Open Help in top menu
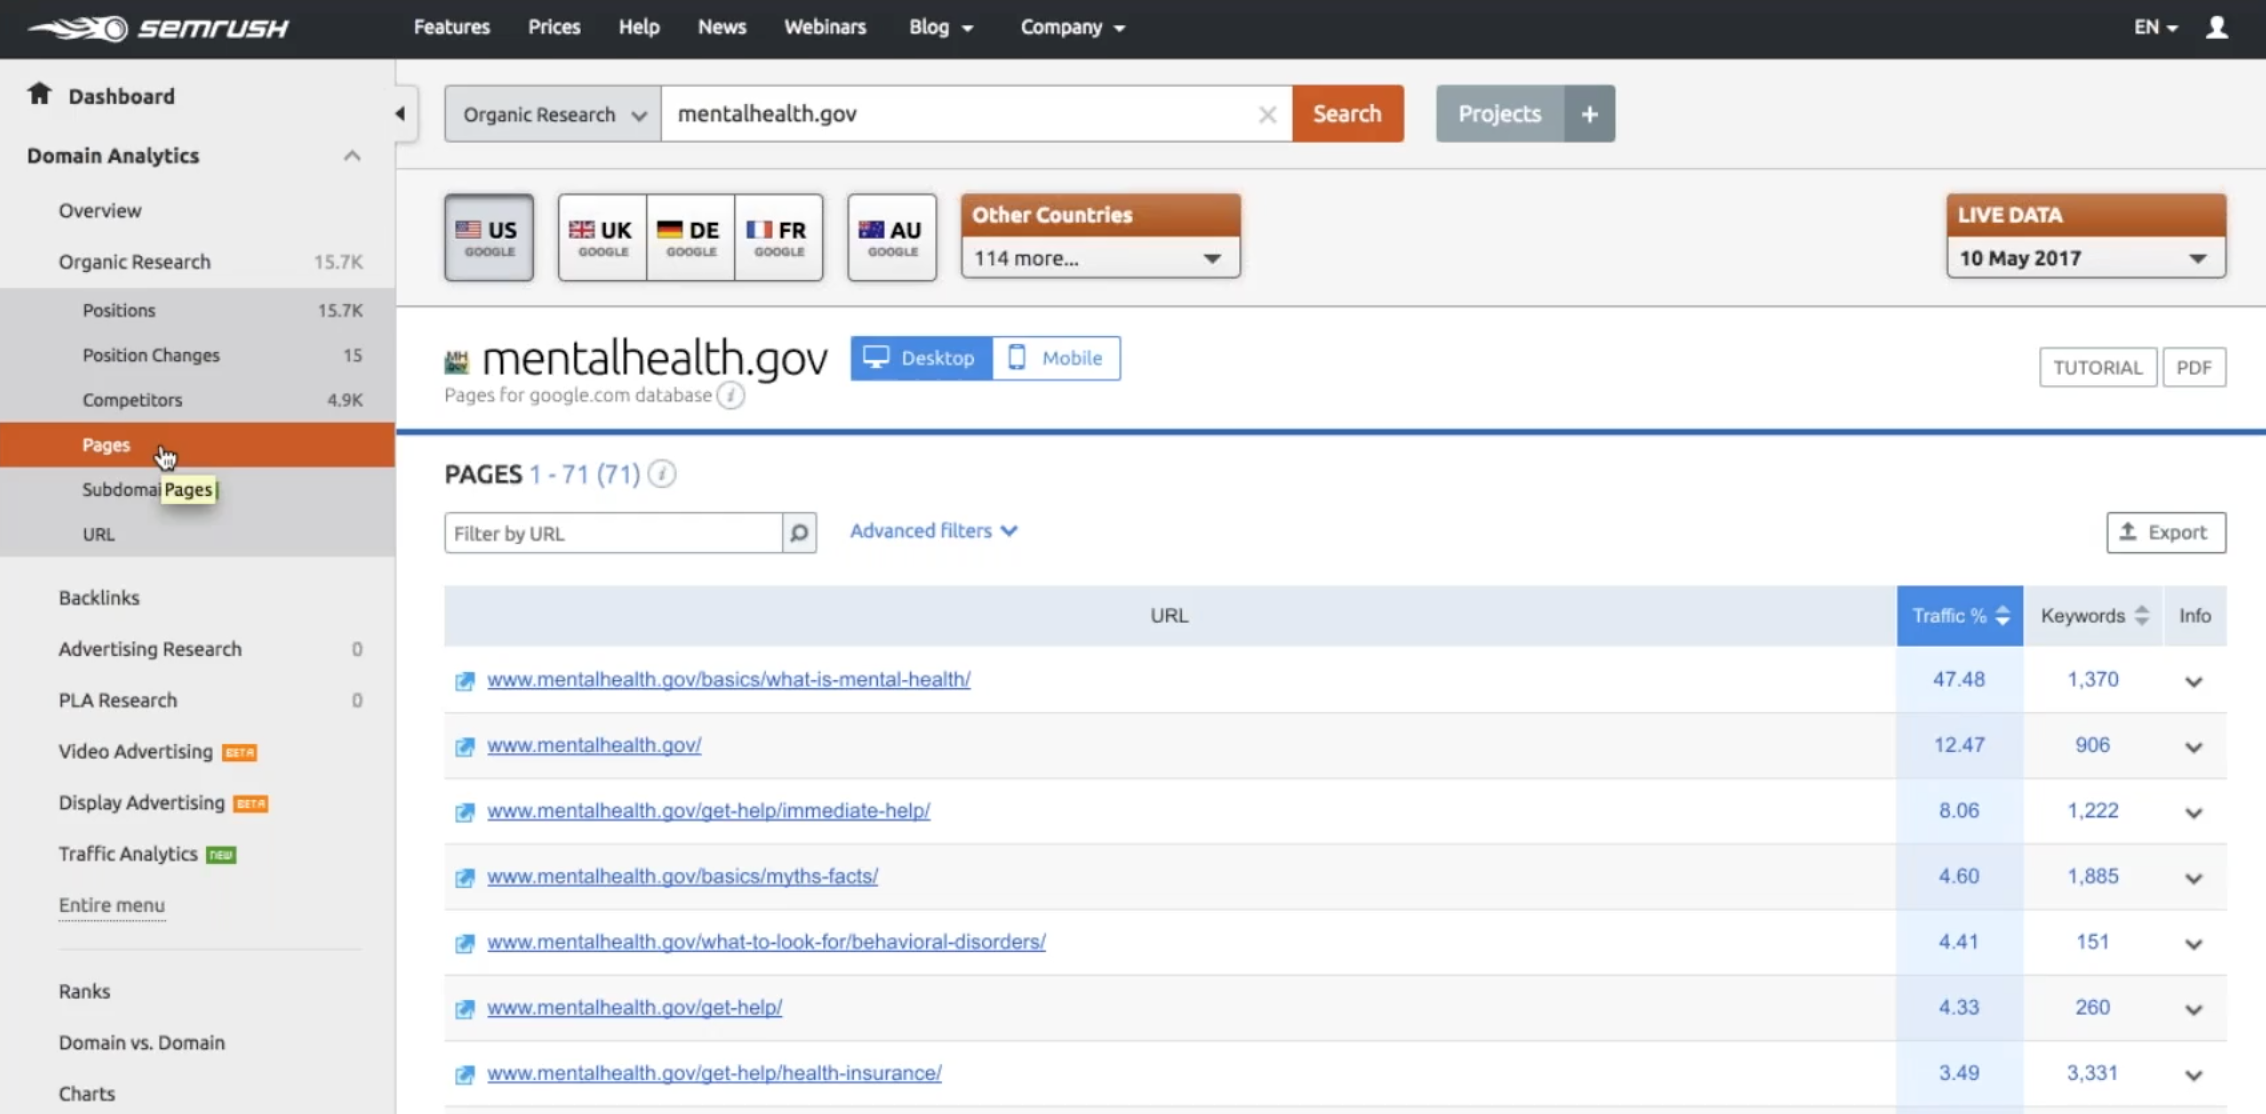The width and height of the screenshot is (2266, 1114). [x=639, y=27]
